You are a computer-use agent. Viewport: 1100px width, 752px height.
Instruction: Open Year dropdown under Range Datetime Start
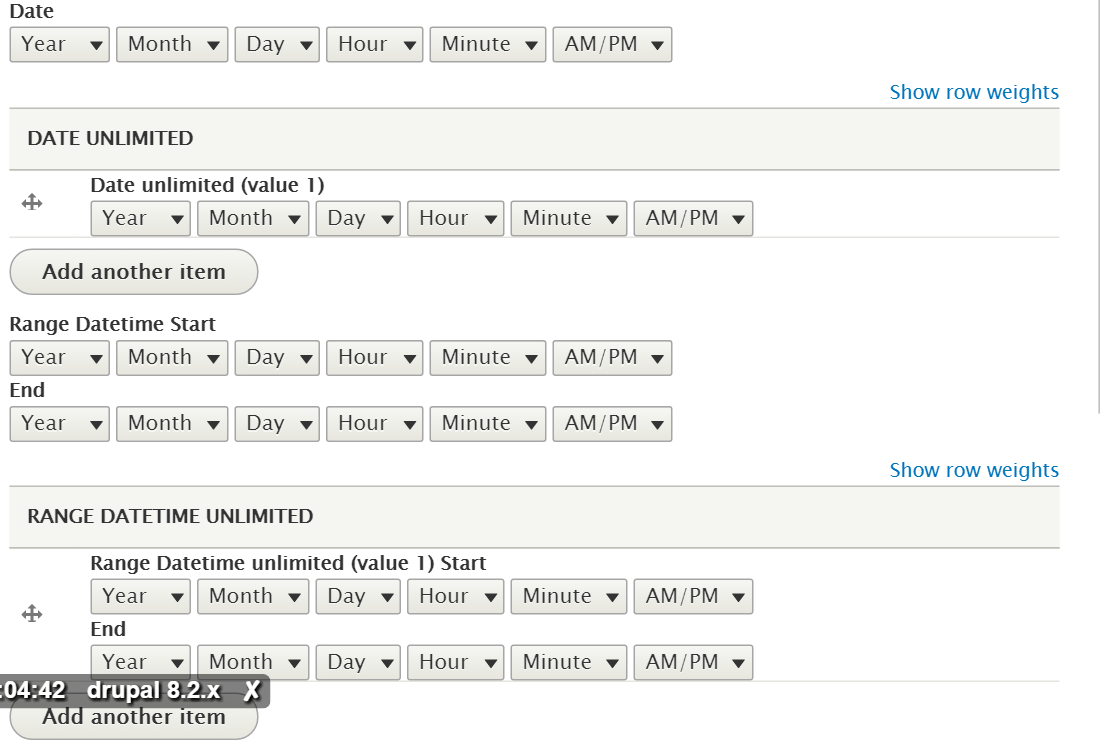coord(59,358)
